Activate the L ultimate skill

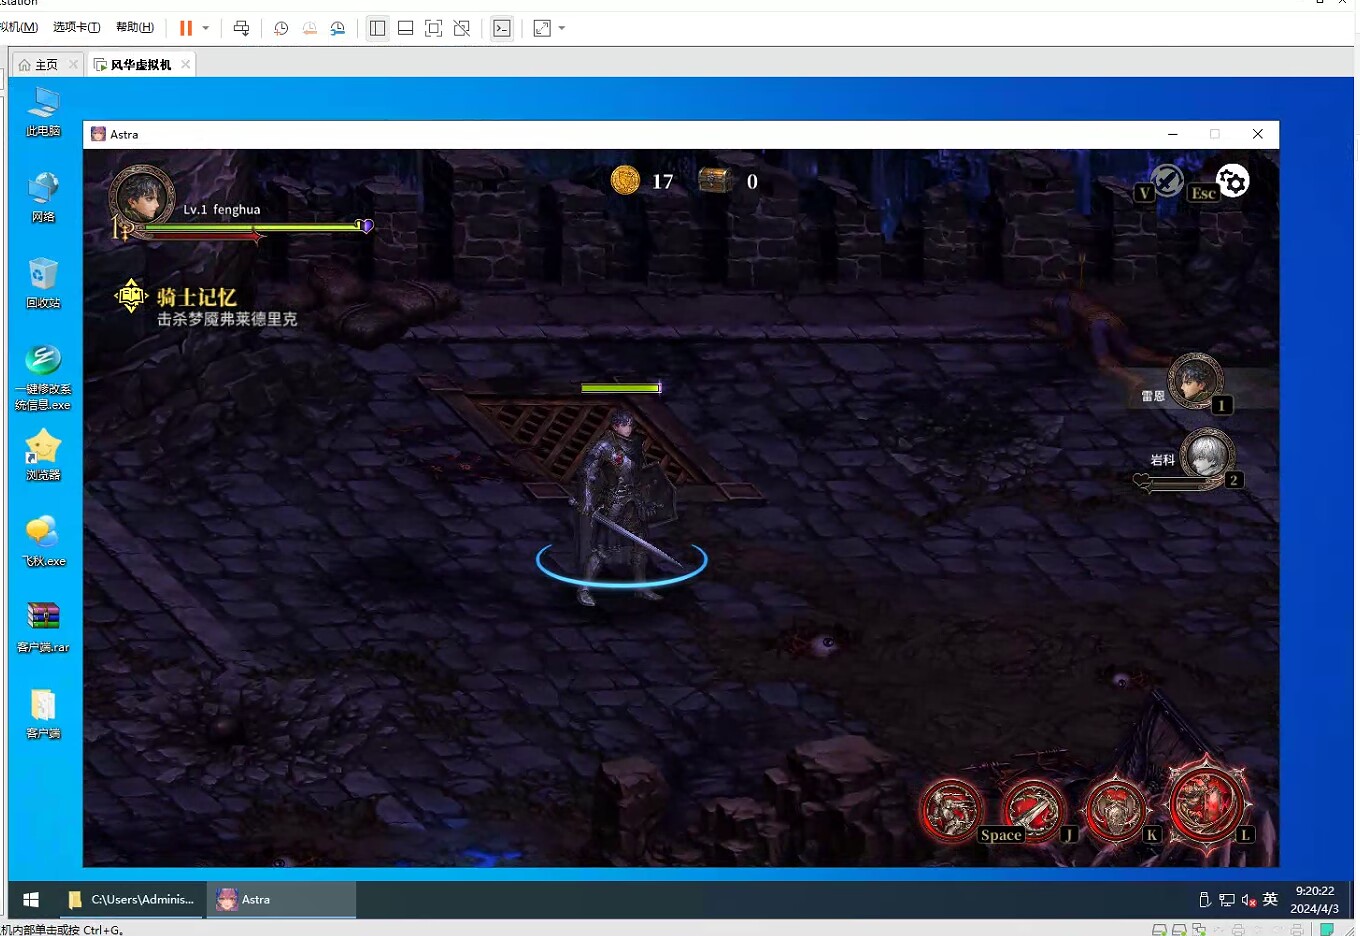[1206, 803]
